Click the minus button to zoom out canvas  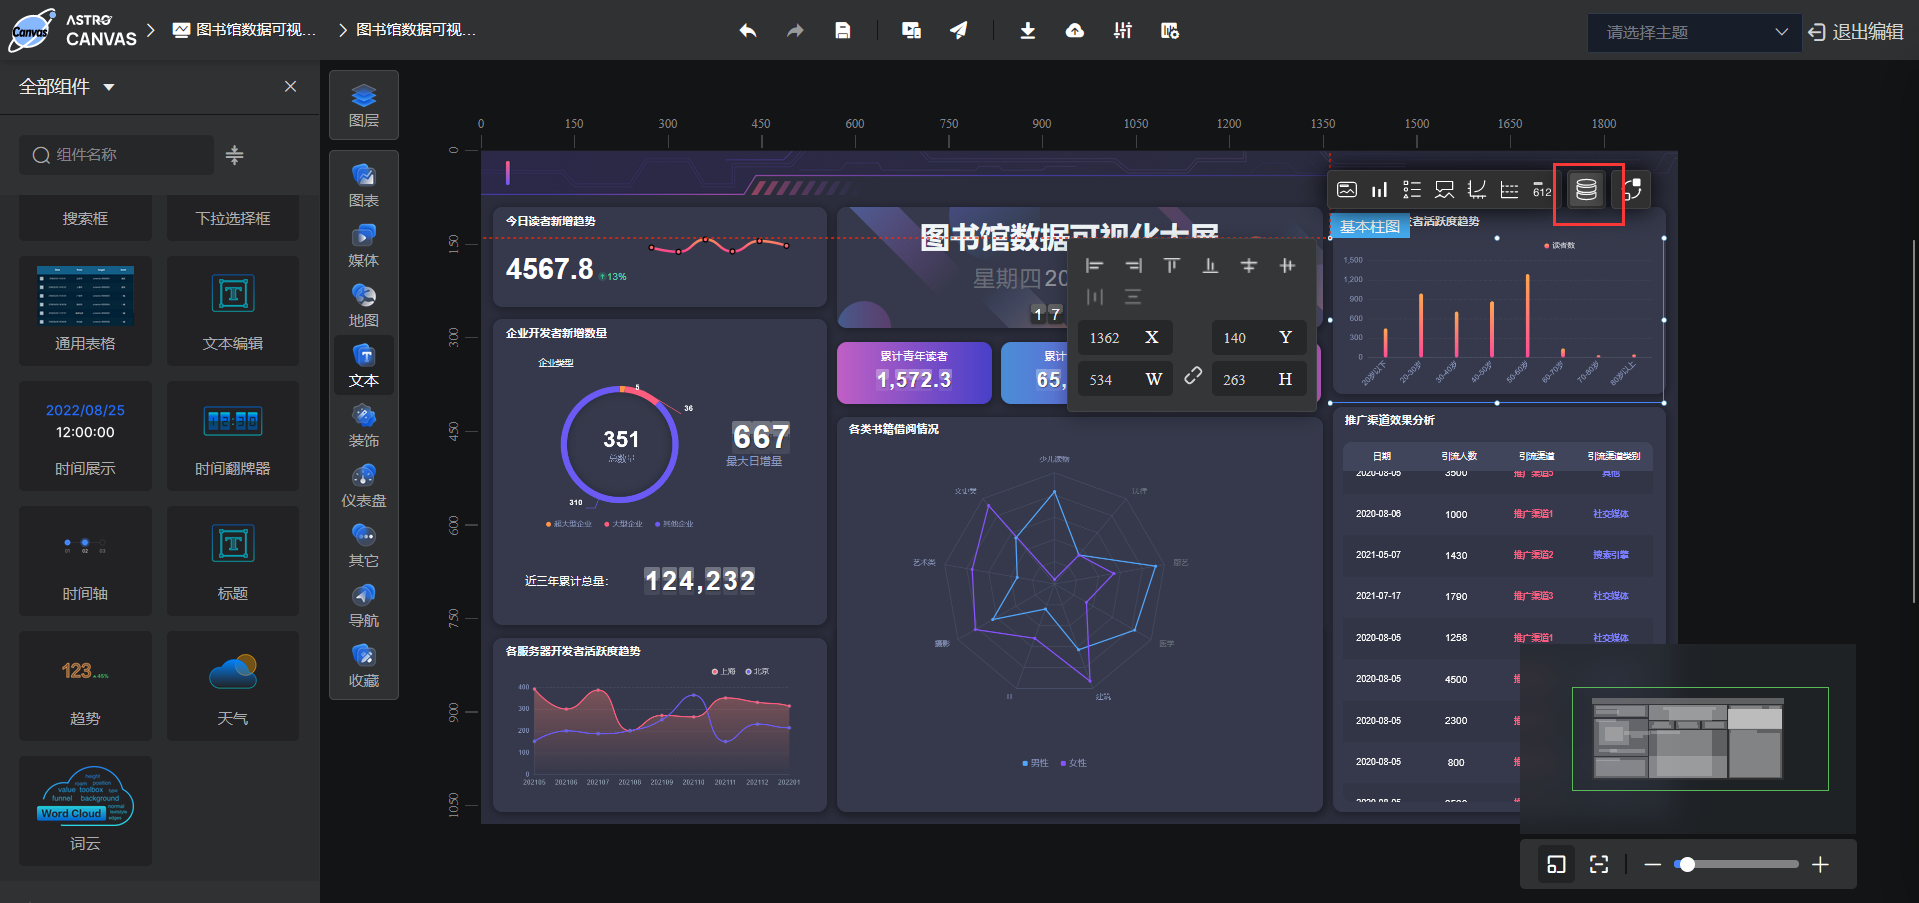tap(1652, 864)
